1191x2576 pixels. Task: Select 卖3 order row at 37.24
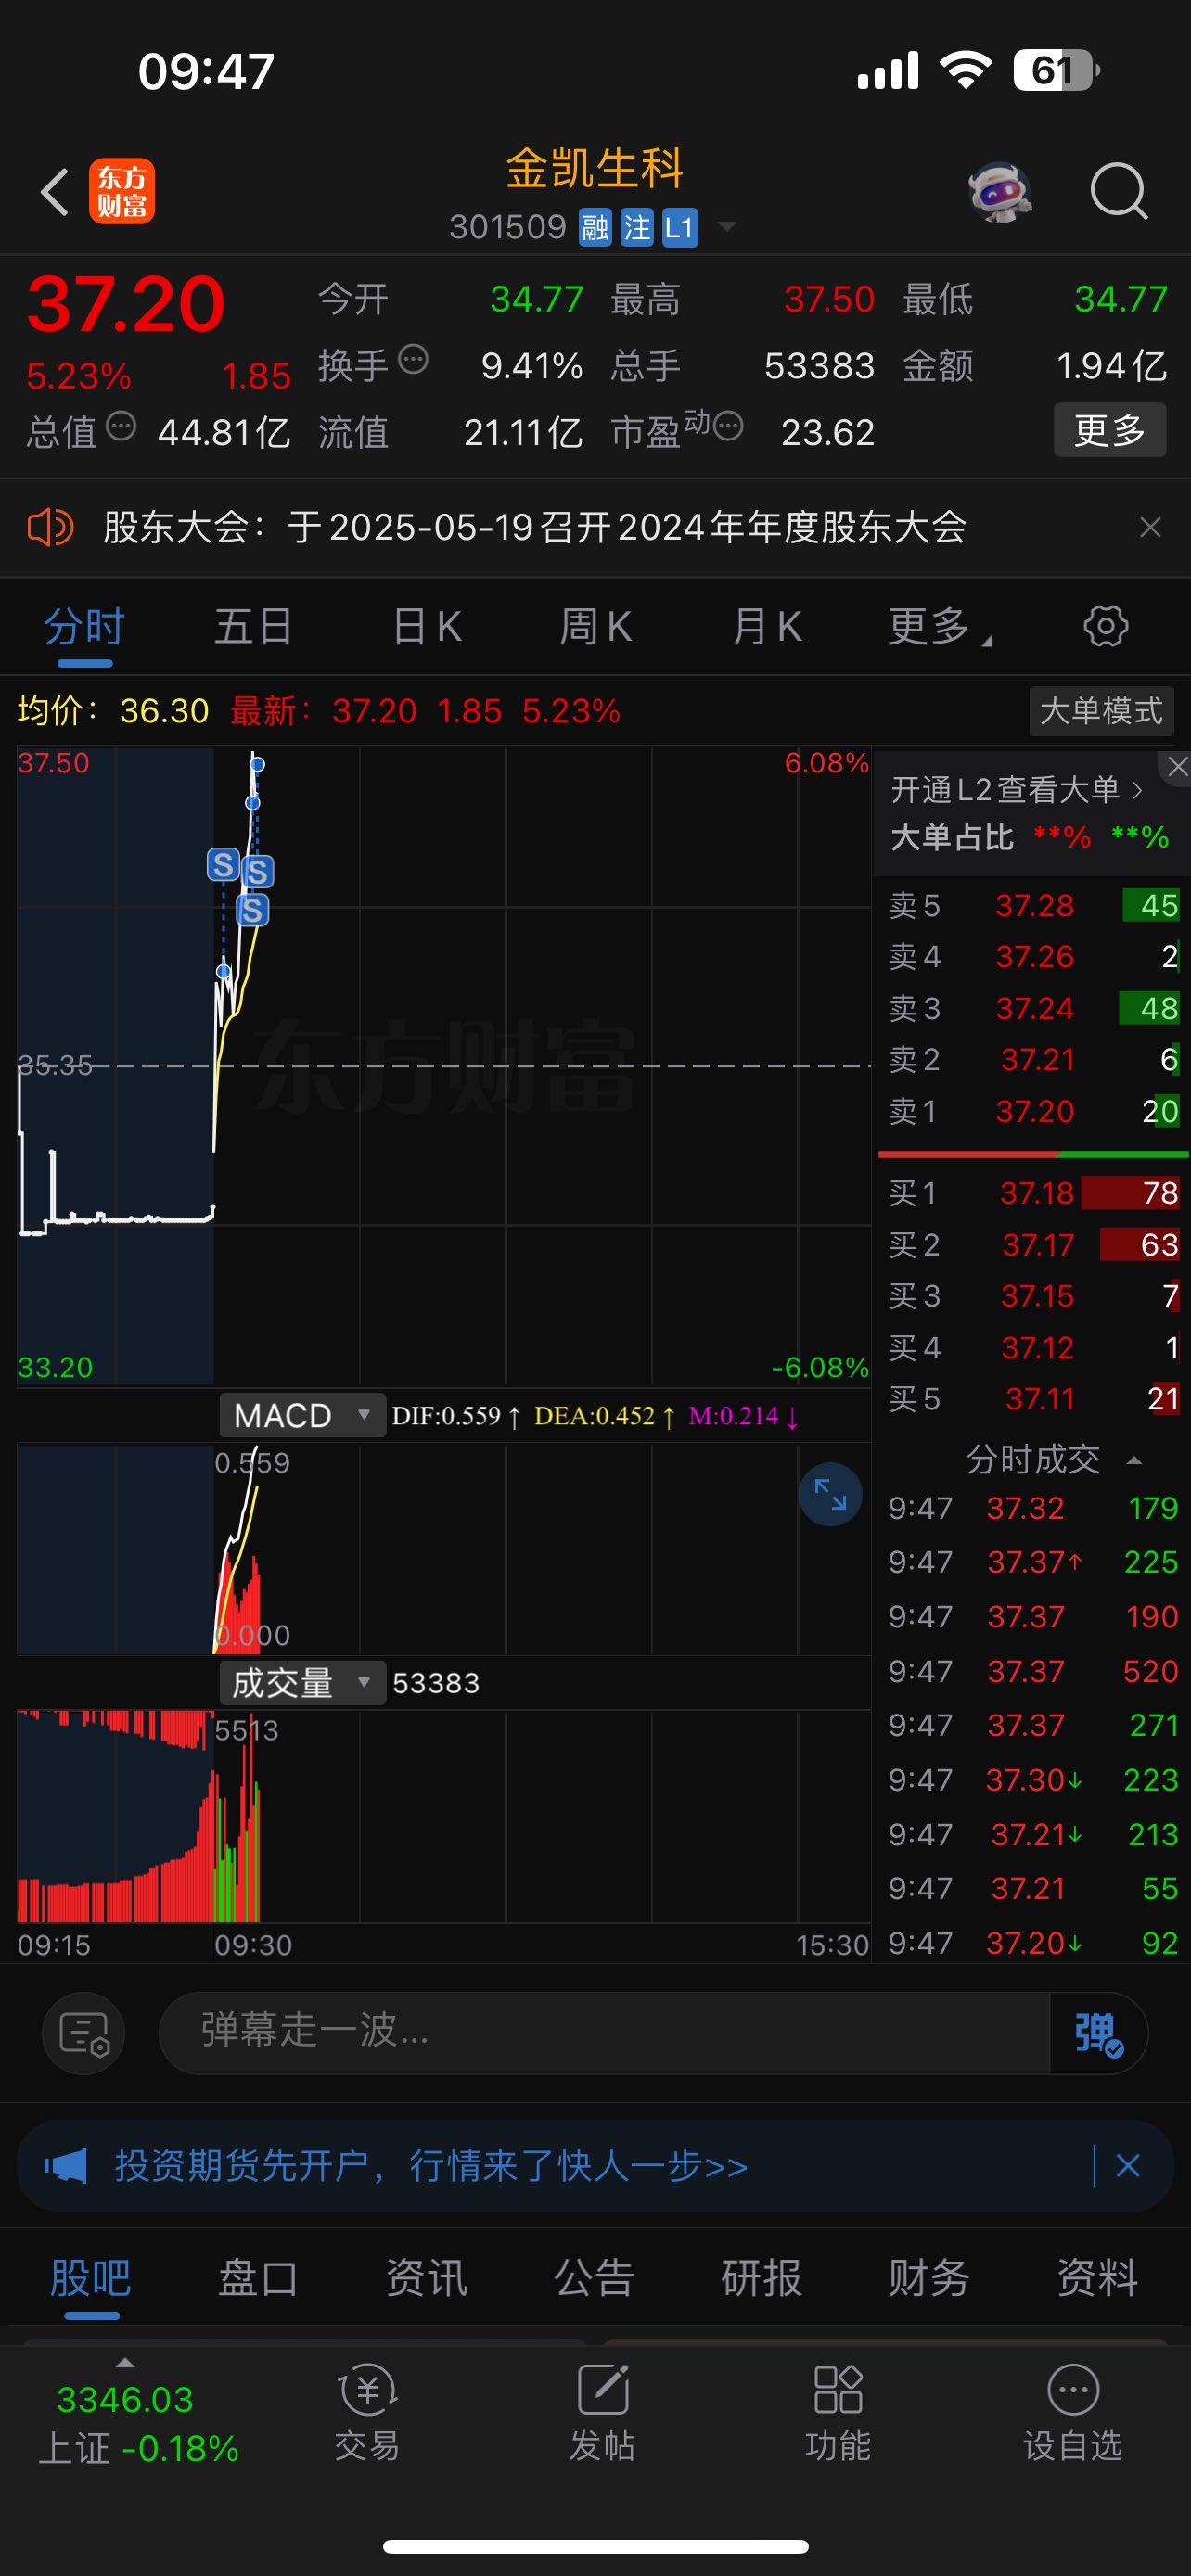click(1032, 1008)
